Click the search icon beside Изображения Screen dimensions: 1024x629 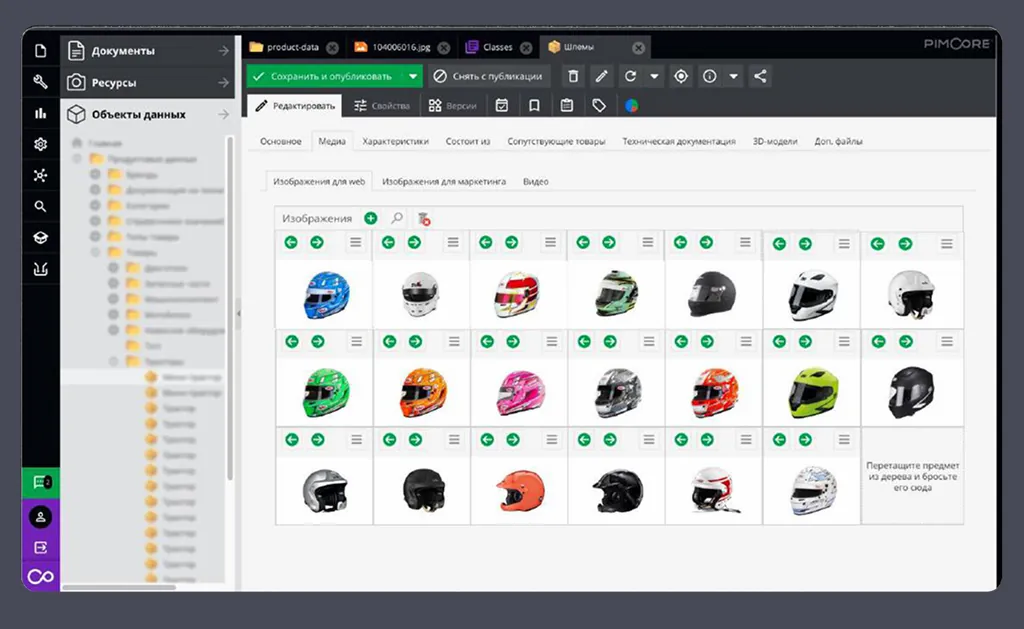tap(397, 218)
